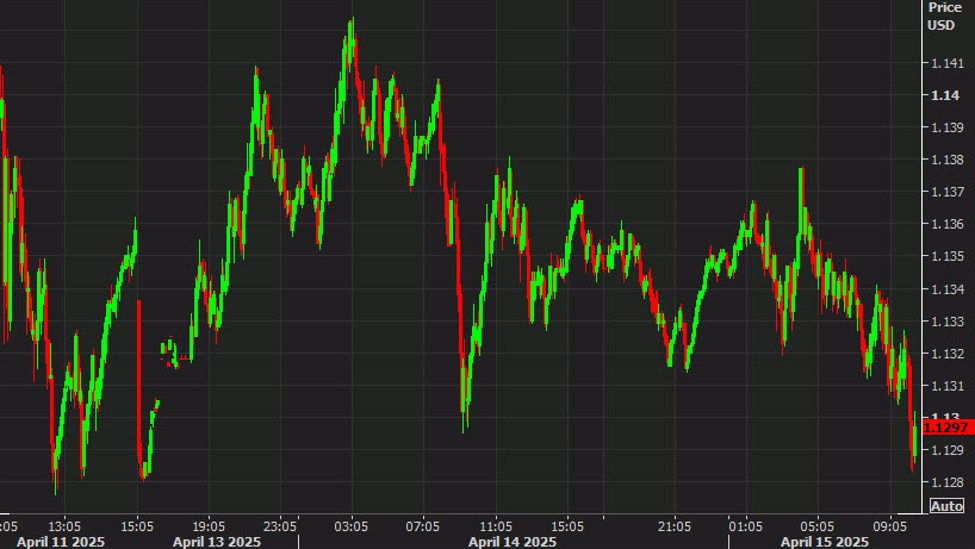Click the bold 1.14 price label
Viewport: 975px width, 549px height.
[x=945, y=96]
